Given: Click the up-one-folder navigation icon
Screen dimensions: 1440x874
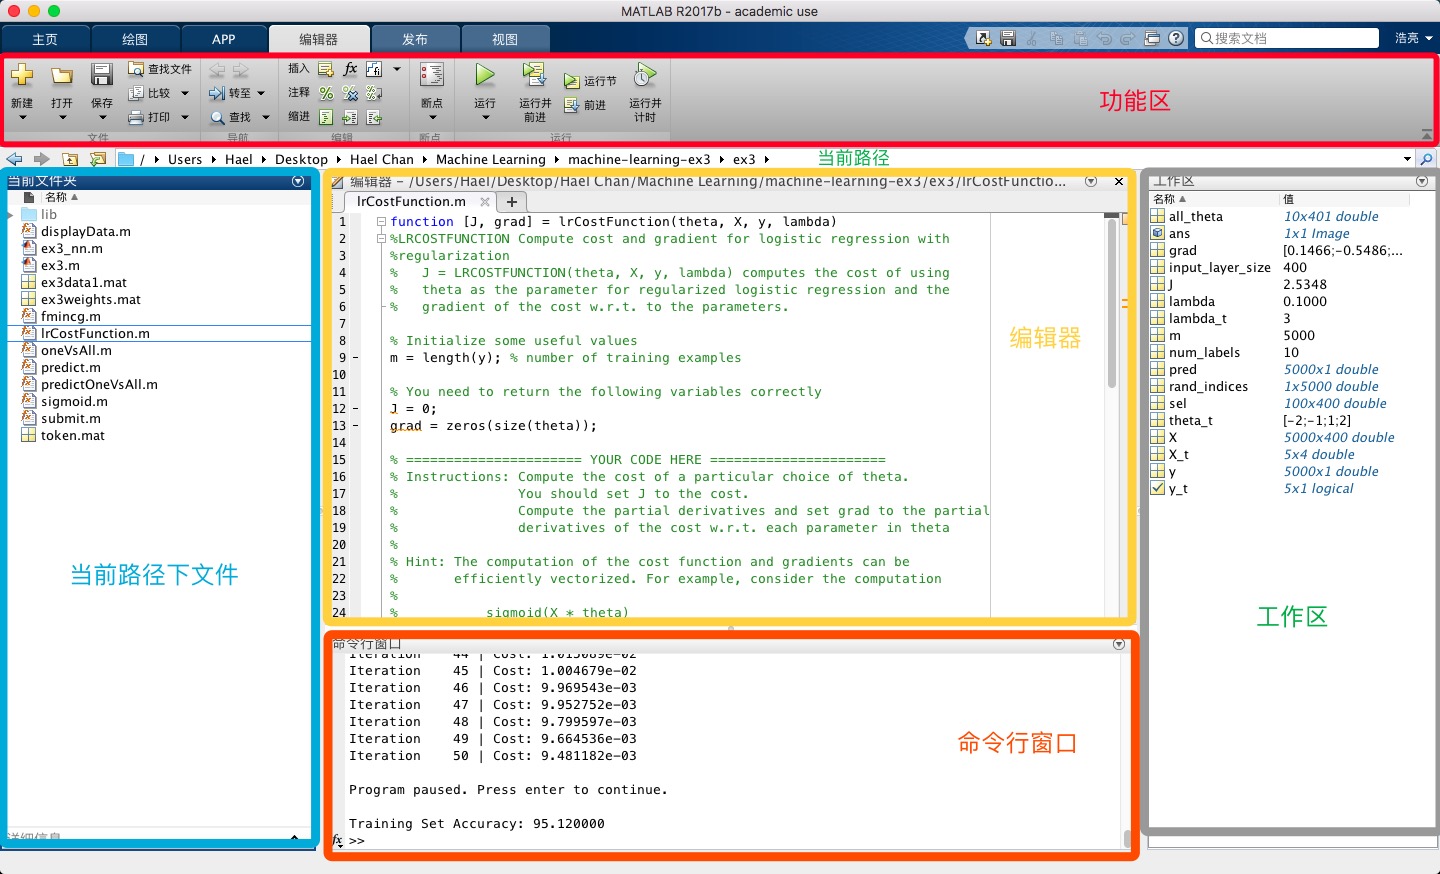Looking at the screenshot, I should (x=70, y=159).
